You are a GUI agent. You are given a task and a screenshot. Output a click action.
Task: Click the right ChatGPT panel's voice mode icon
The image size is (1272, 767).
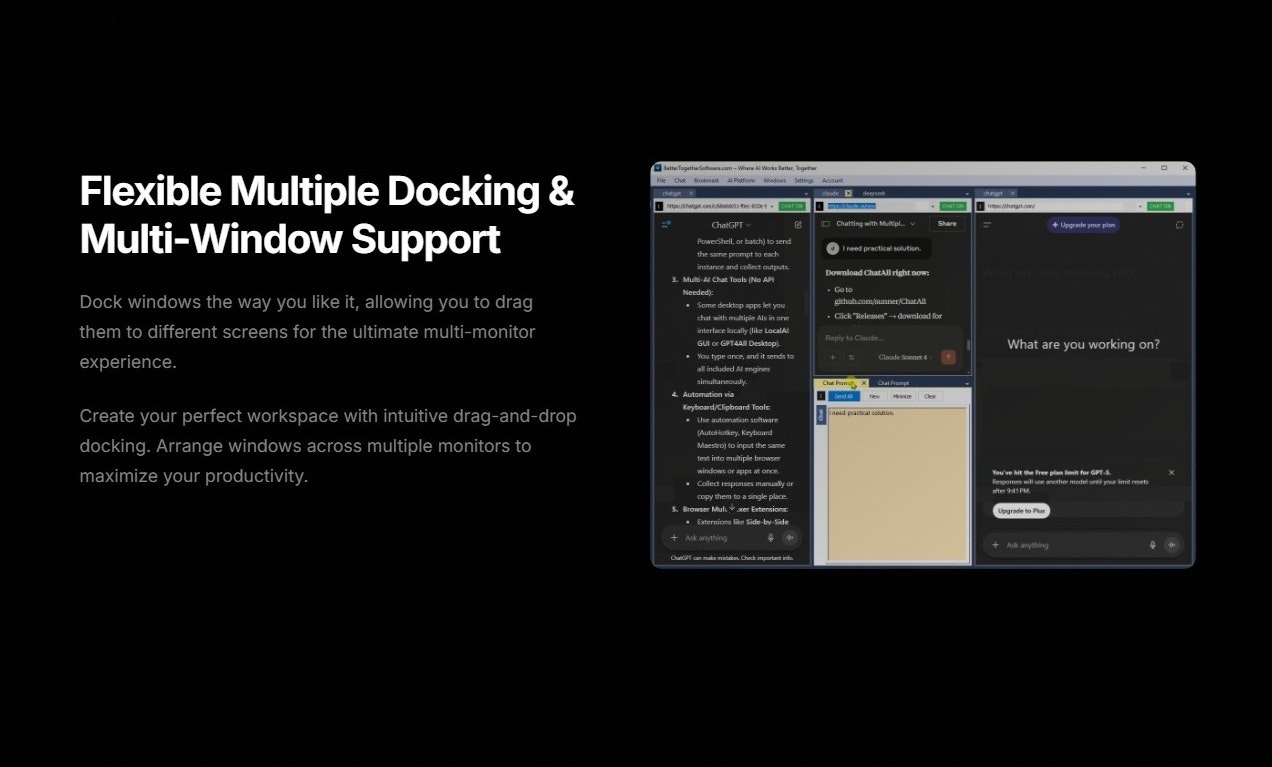click(1172, 545)
